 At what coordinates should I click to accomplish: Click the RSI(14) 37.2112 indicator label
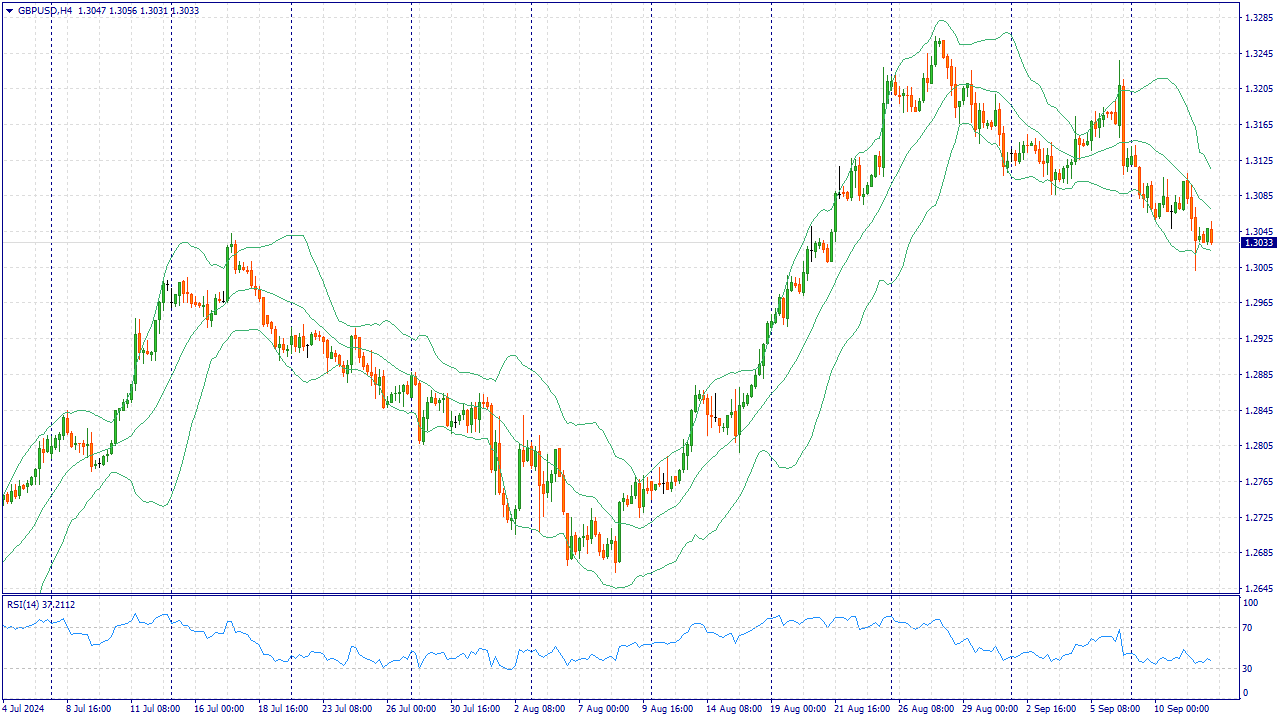click(41, 604)
